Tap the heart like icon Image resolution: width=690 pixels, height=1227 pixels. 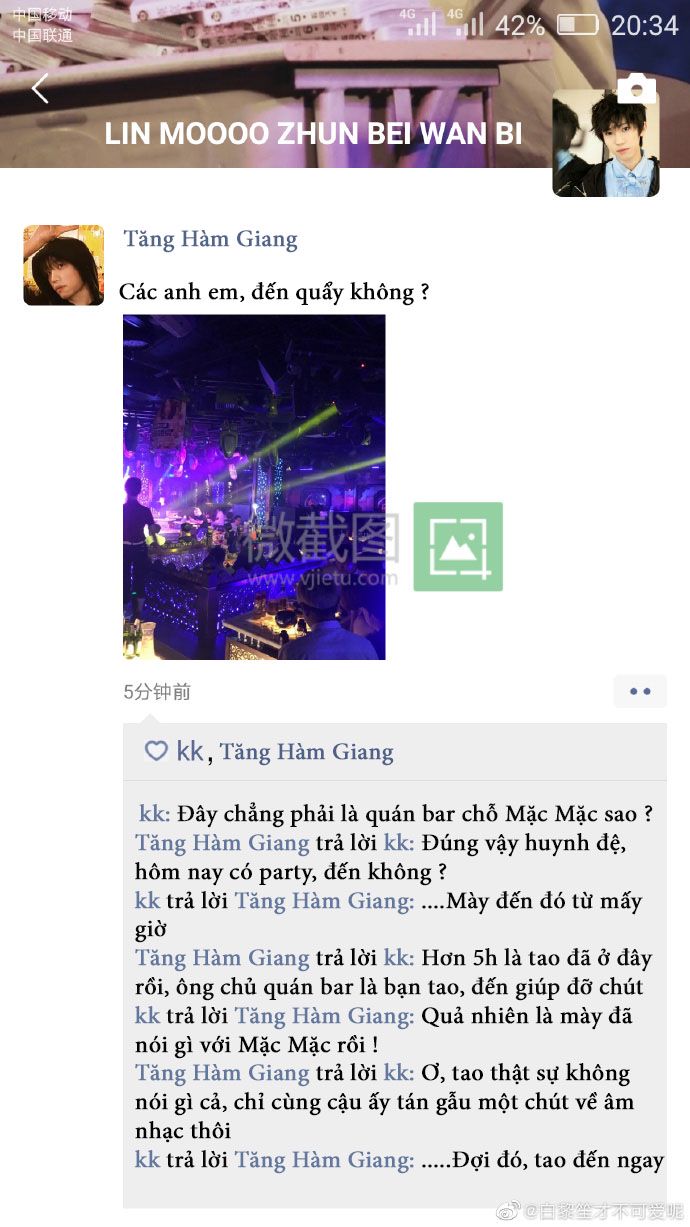coord(156,751)
